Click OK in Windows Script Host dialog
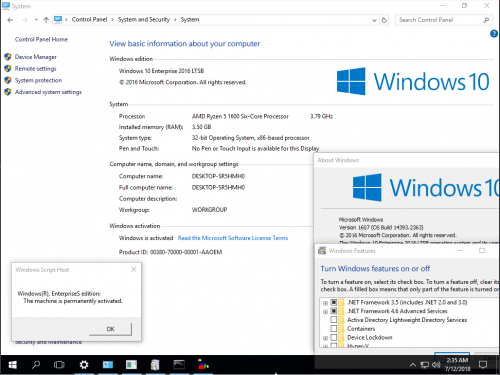 [x=110, y=329]
